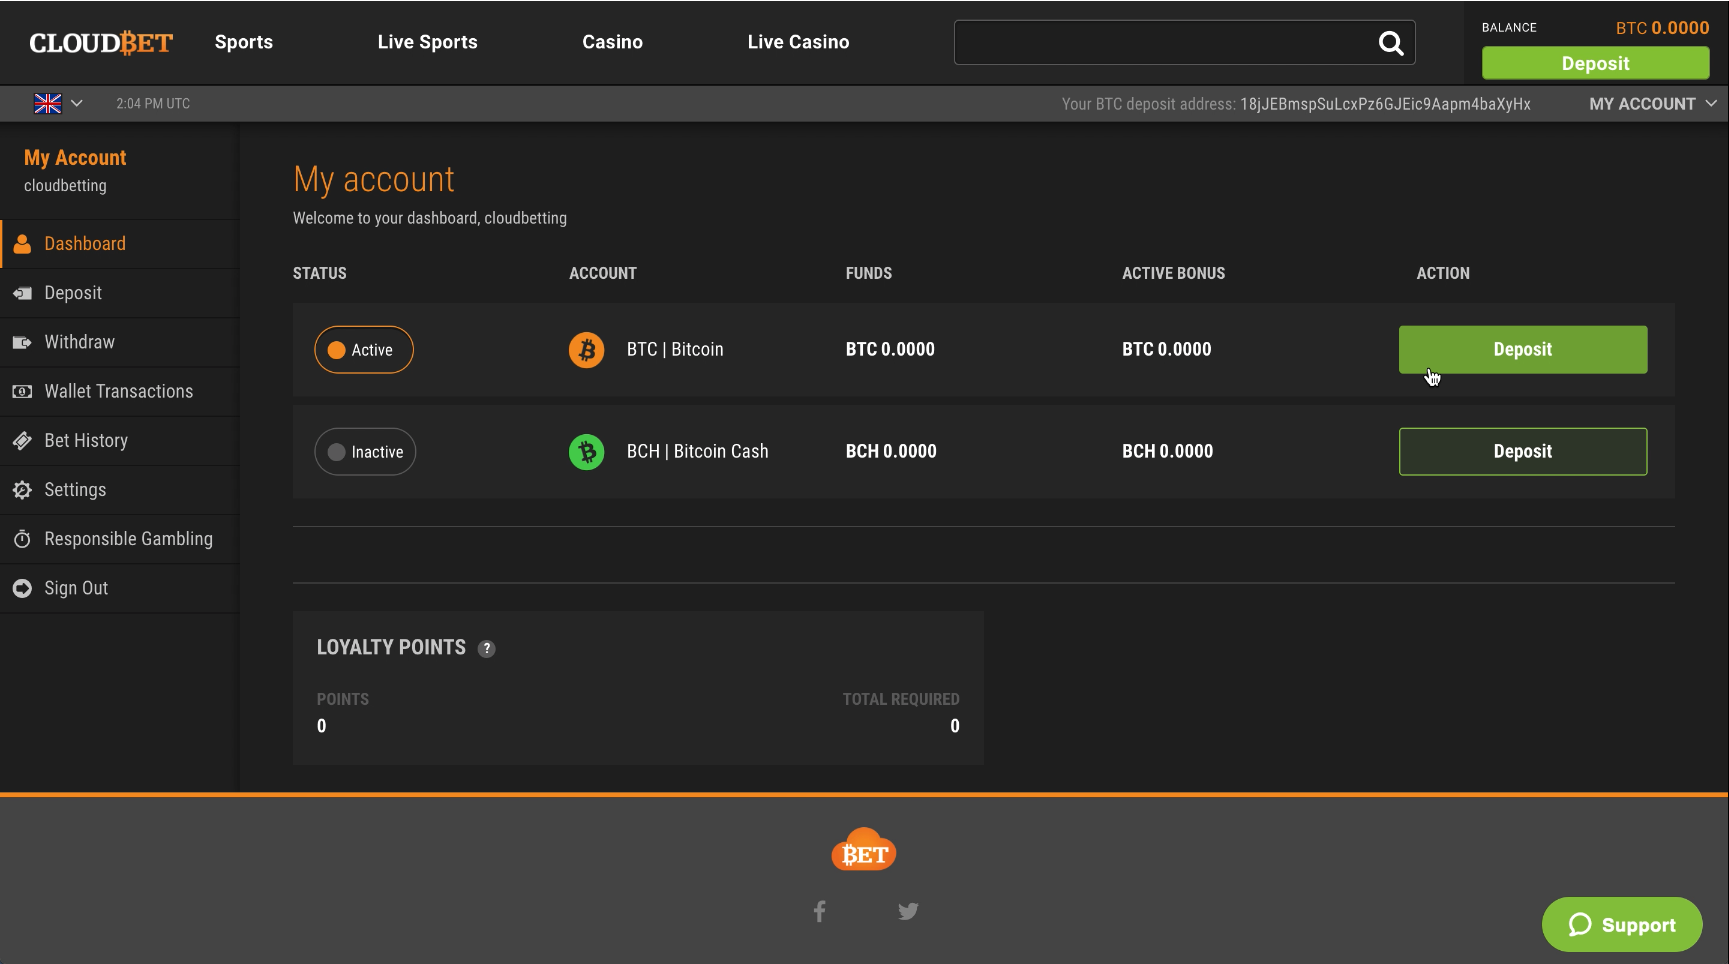
Task: Click the Wallet Transactions cash icon
Action: click(x=22, y=392)
